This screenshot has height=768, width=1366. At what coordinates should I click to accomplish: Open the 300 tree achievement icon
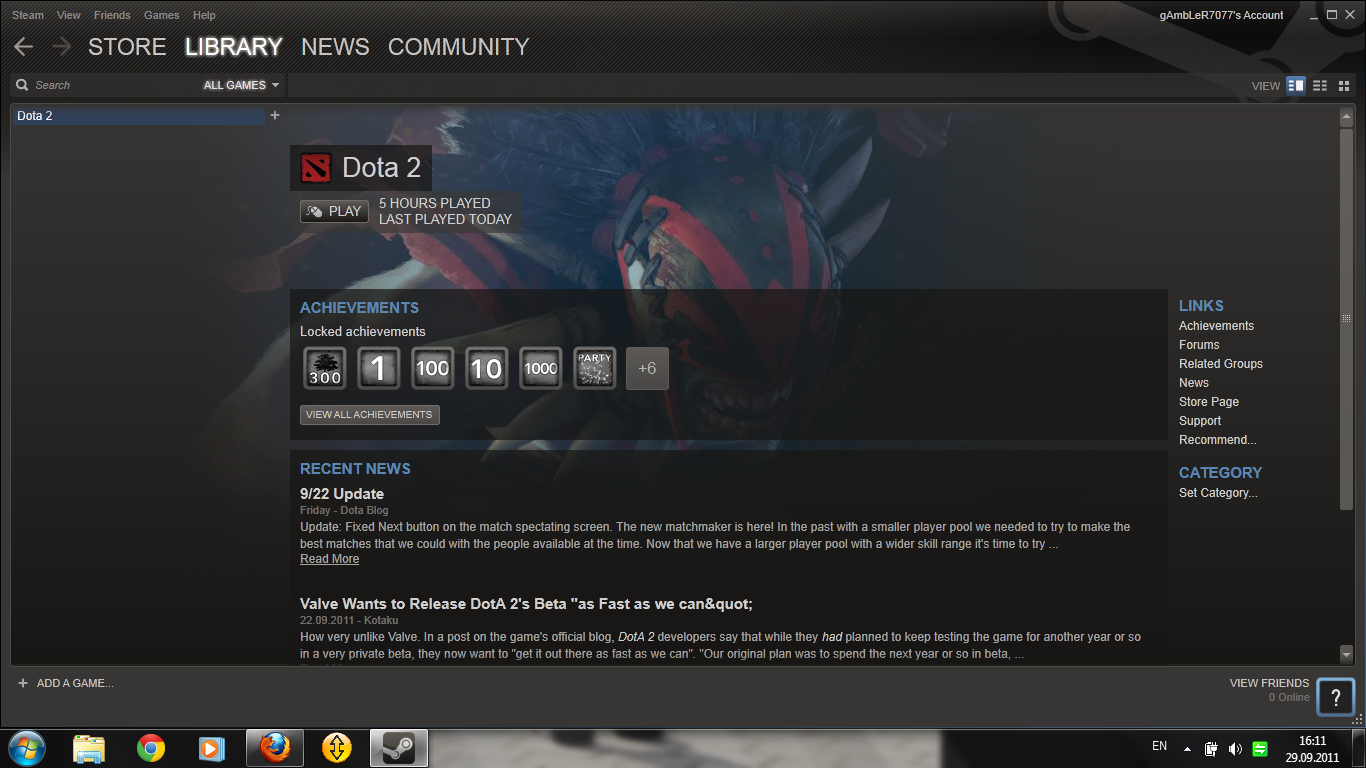(325, 369)
